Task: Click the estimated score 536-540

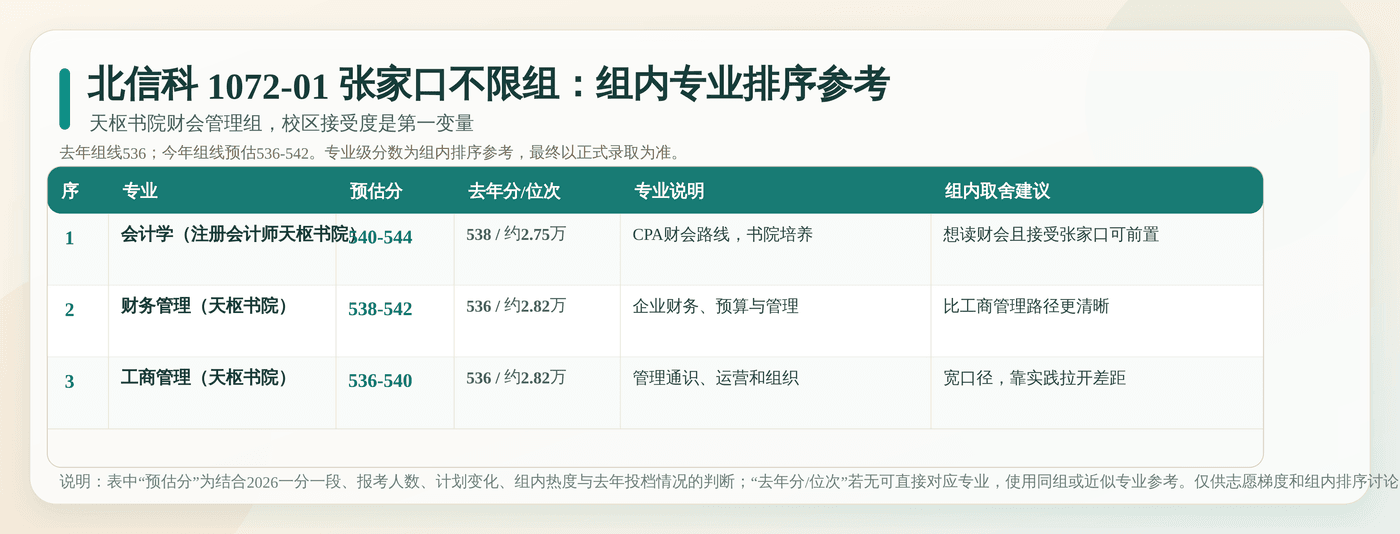Action: [380, 382]
